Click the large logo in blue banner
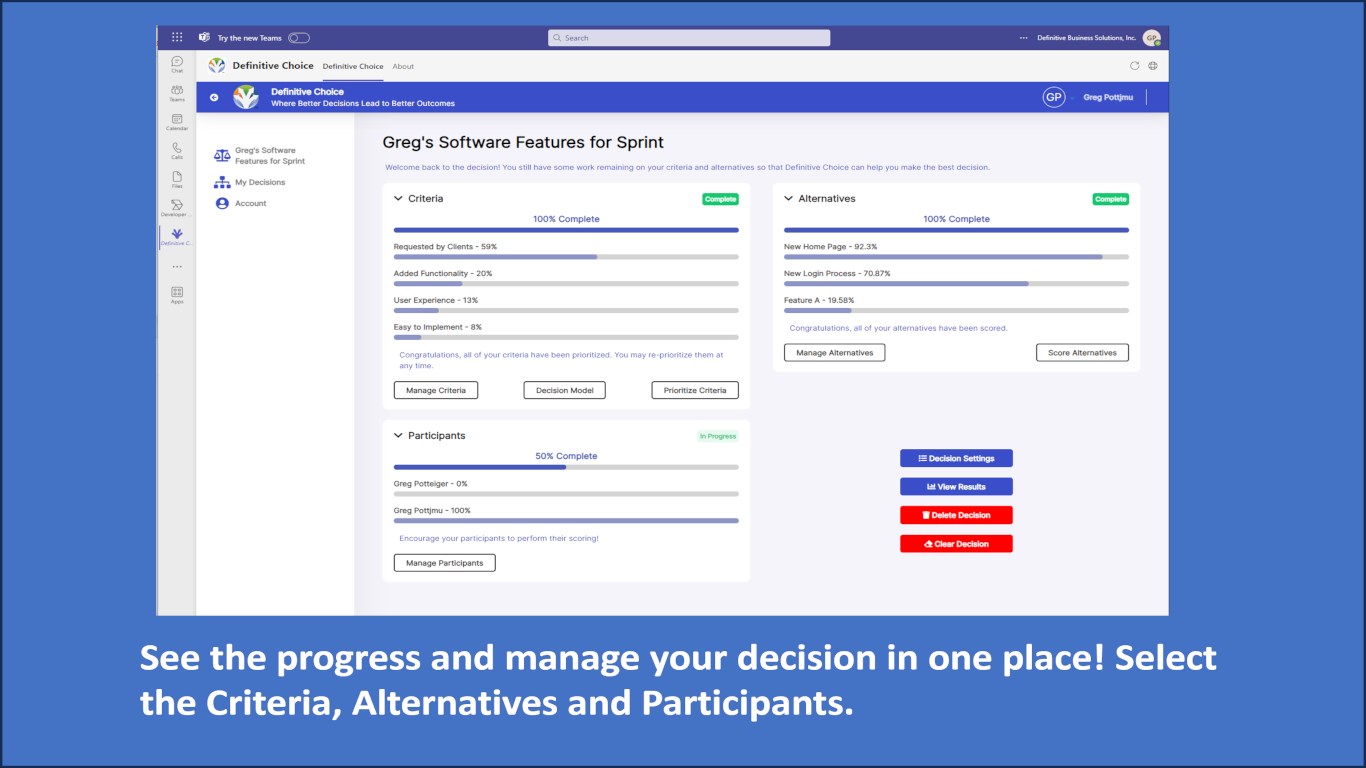 246,97
